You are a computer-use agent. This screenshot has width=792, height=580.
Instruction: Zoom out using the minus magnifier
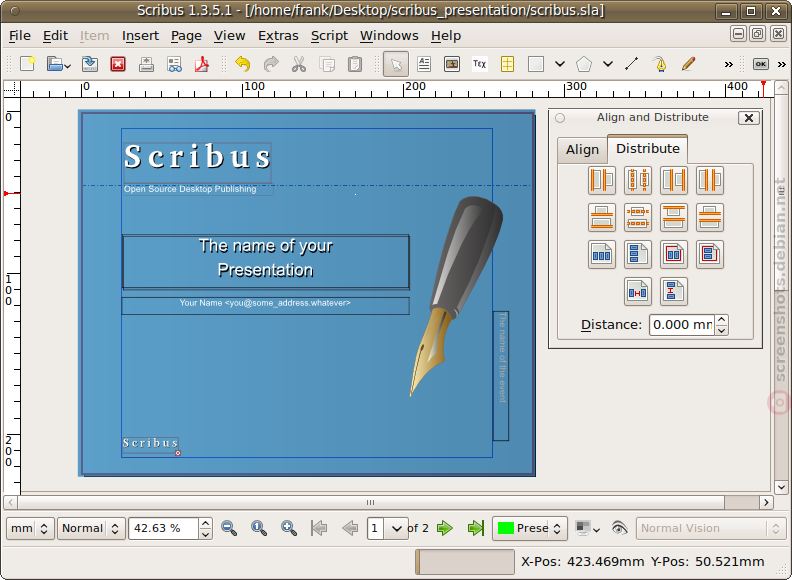click(229, 528)
